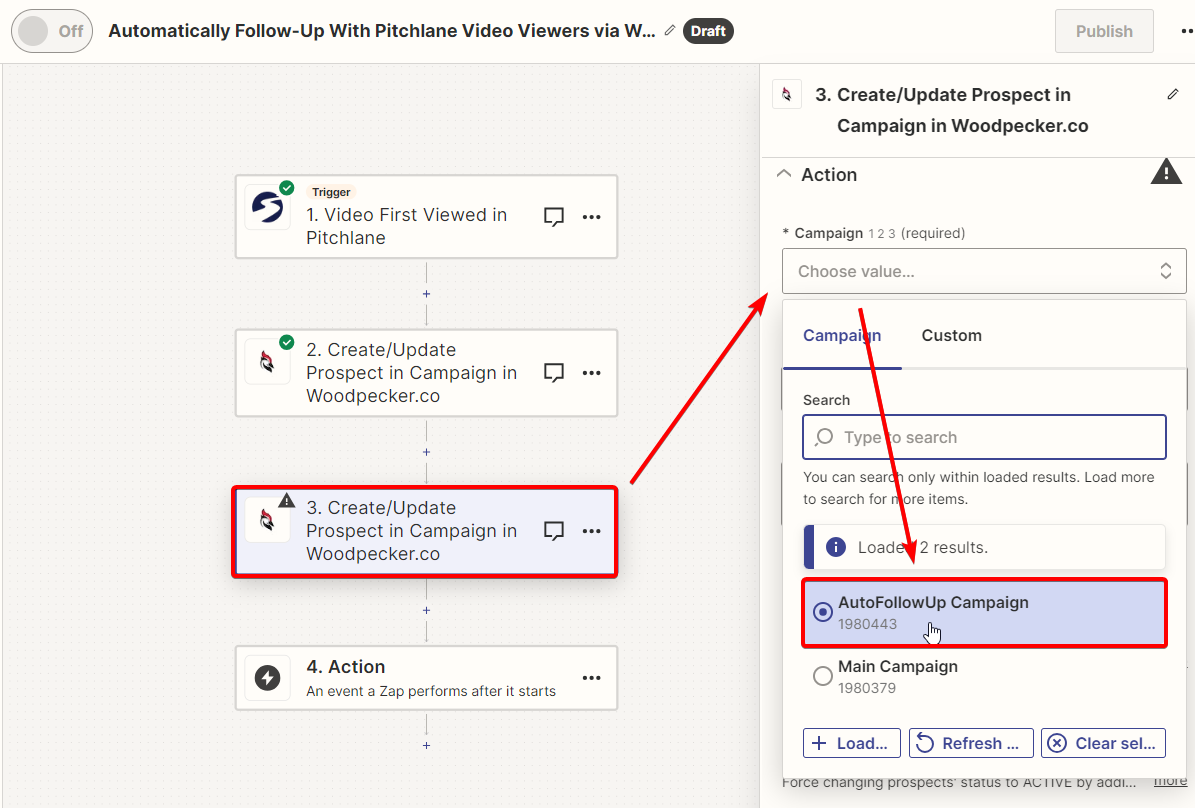Click the Refresh button
Image resolution: width=1195 pixels, height=808 pixels.
click(971, 743)
